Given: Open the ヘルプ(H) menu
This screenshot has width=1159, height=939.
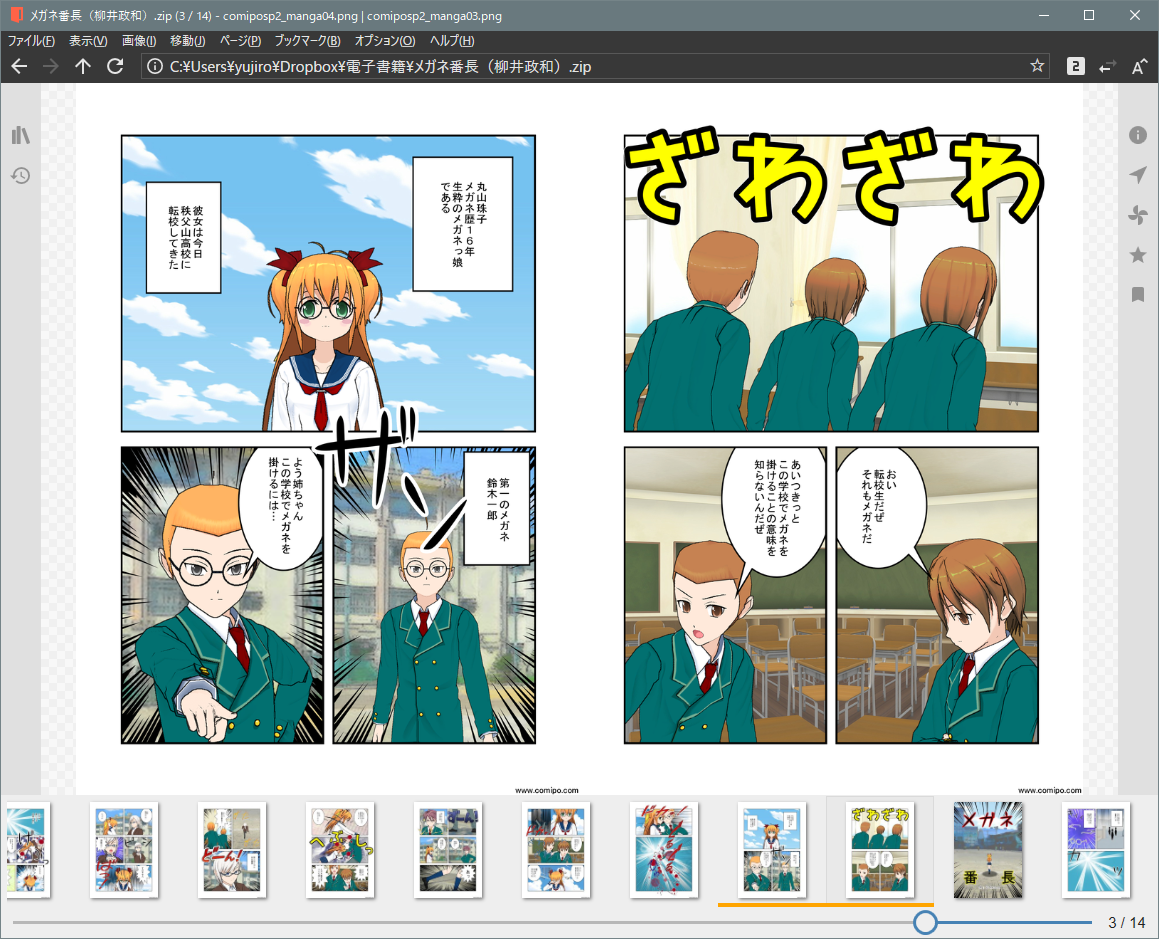Looking at the screenshot, I should tap(452, 41).
